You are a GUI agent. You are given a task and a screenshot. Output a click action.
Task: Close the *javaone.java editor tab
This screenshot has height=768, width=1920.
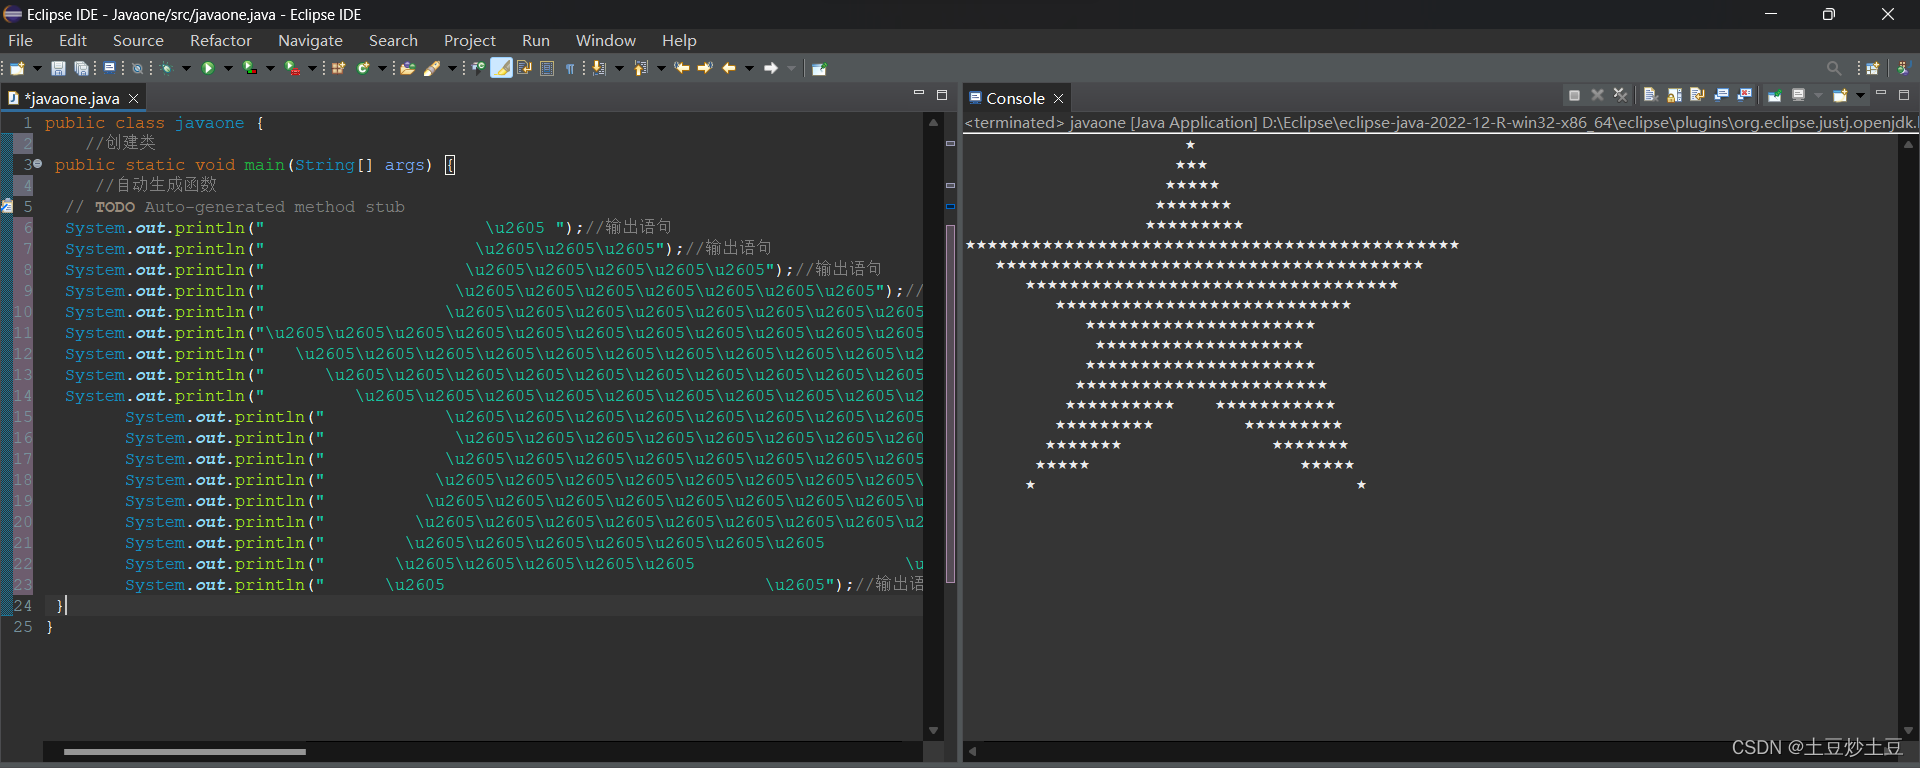tap(133, 98)
